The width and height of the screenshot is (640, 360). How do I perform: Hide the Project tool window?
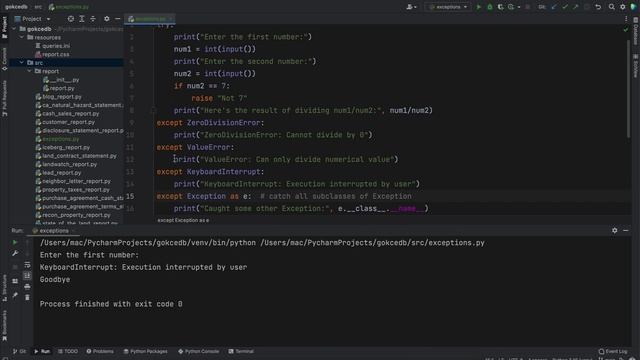coord(118,19)
